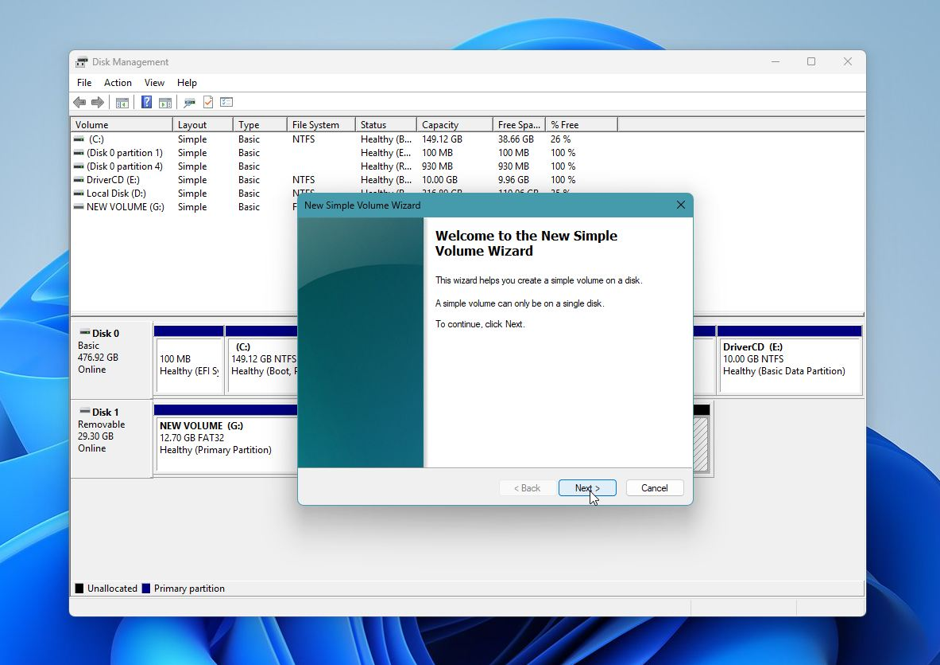Viewport: 940px width, 665px height.
Task: Click the document with red checkmark icon
Action: (x=208, y=102)
